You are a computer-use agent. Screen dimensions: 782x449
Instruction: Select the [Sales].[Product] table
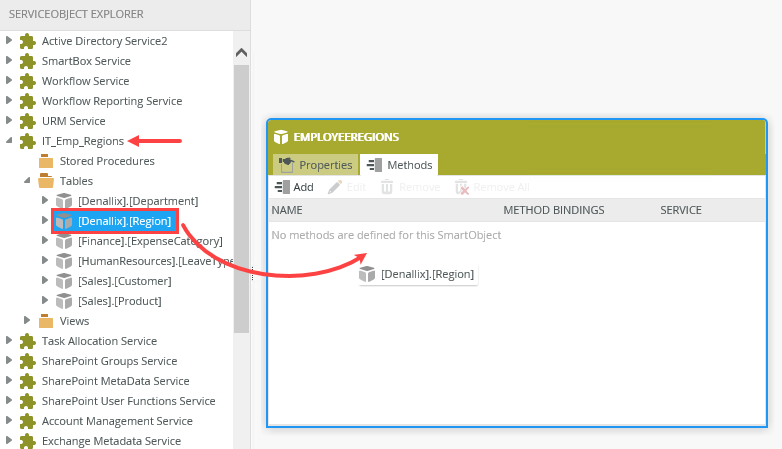(120, 301)
